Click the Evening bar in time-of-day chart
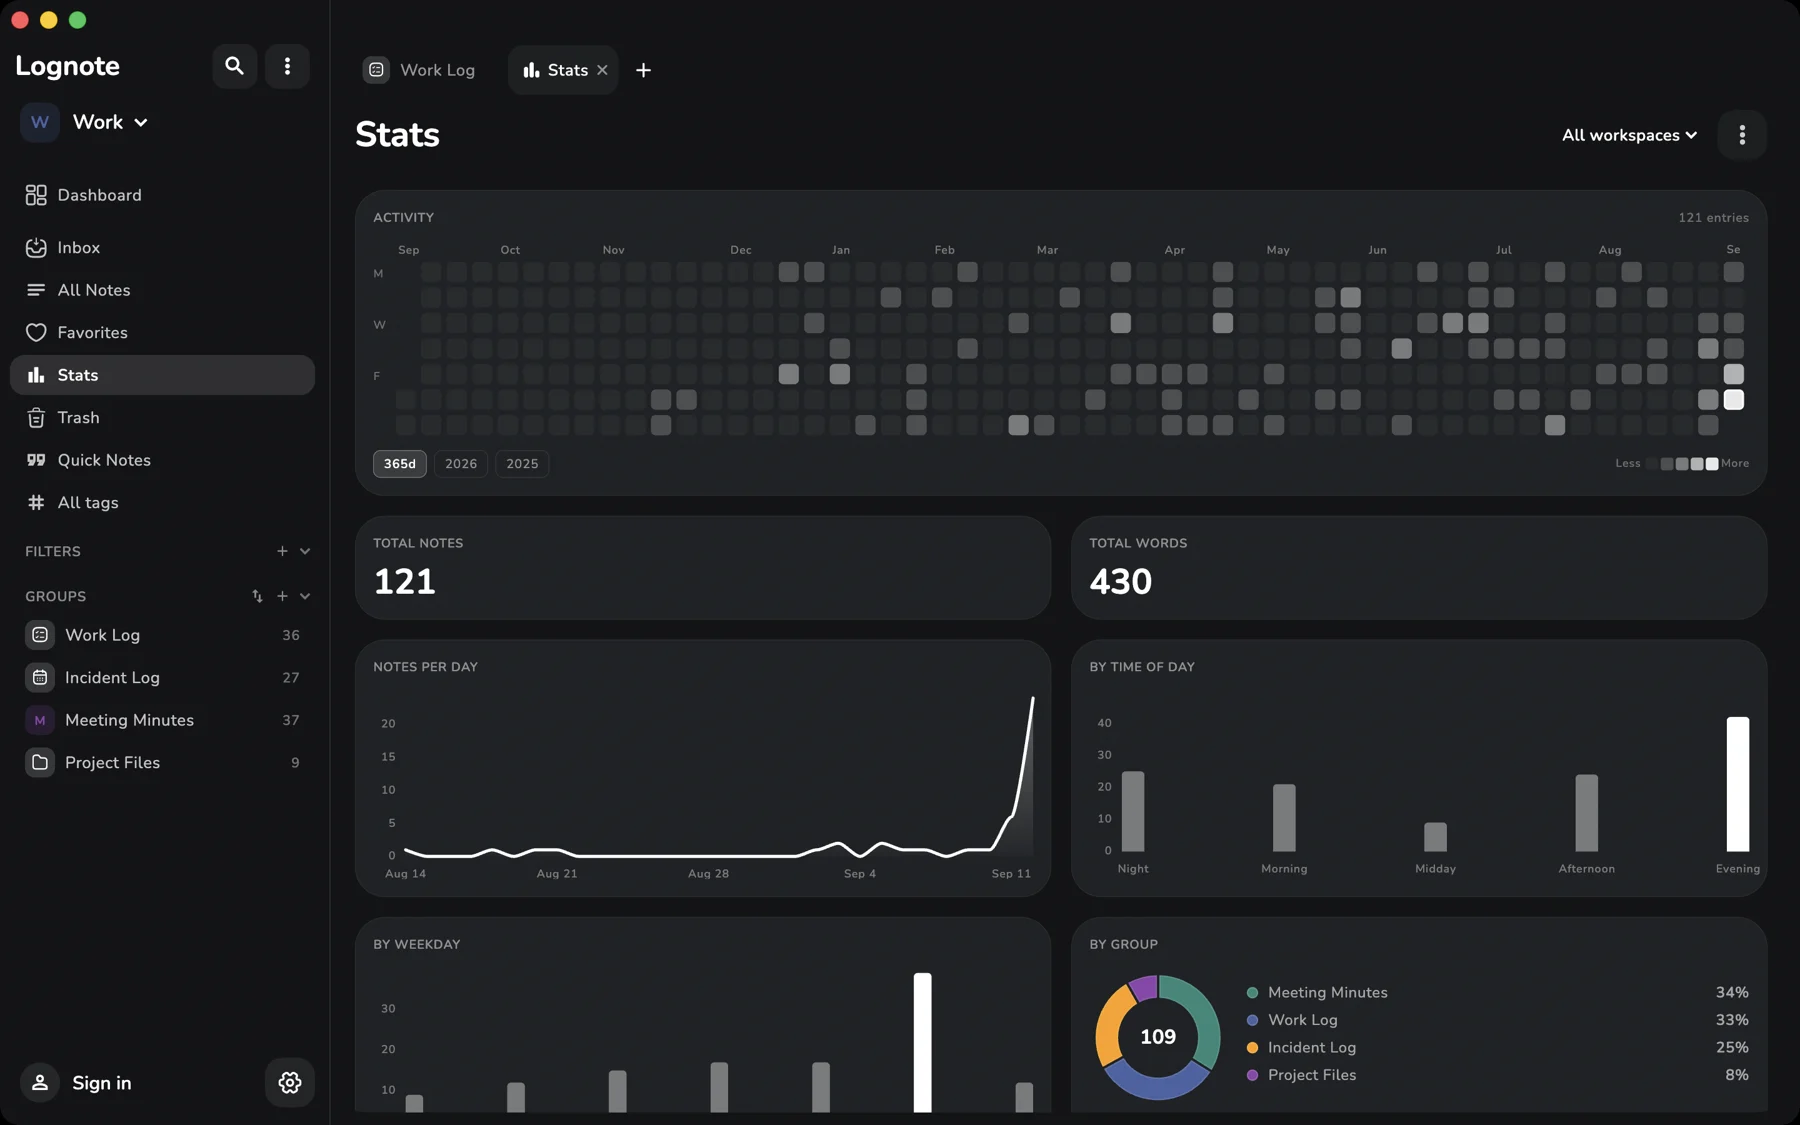1800x1125 pixels. 1738,784
